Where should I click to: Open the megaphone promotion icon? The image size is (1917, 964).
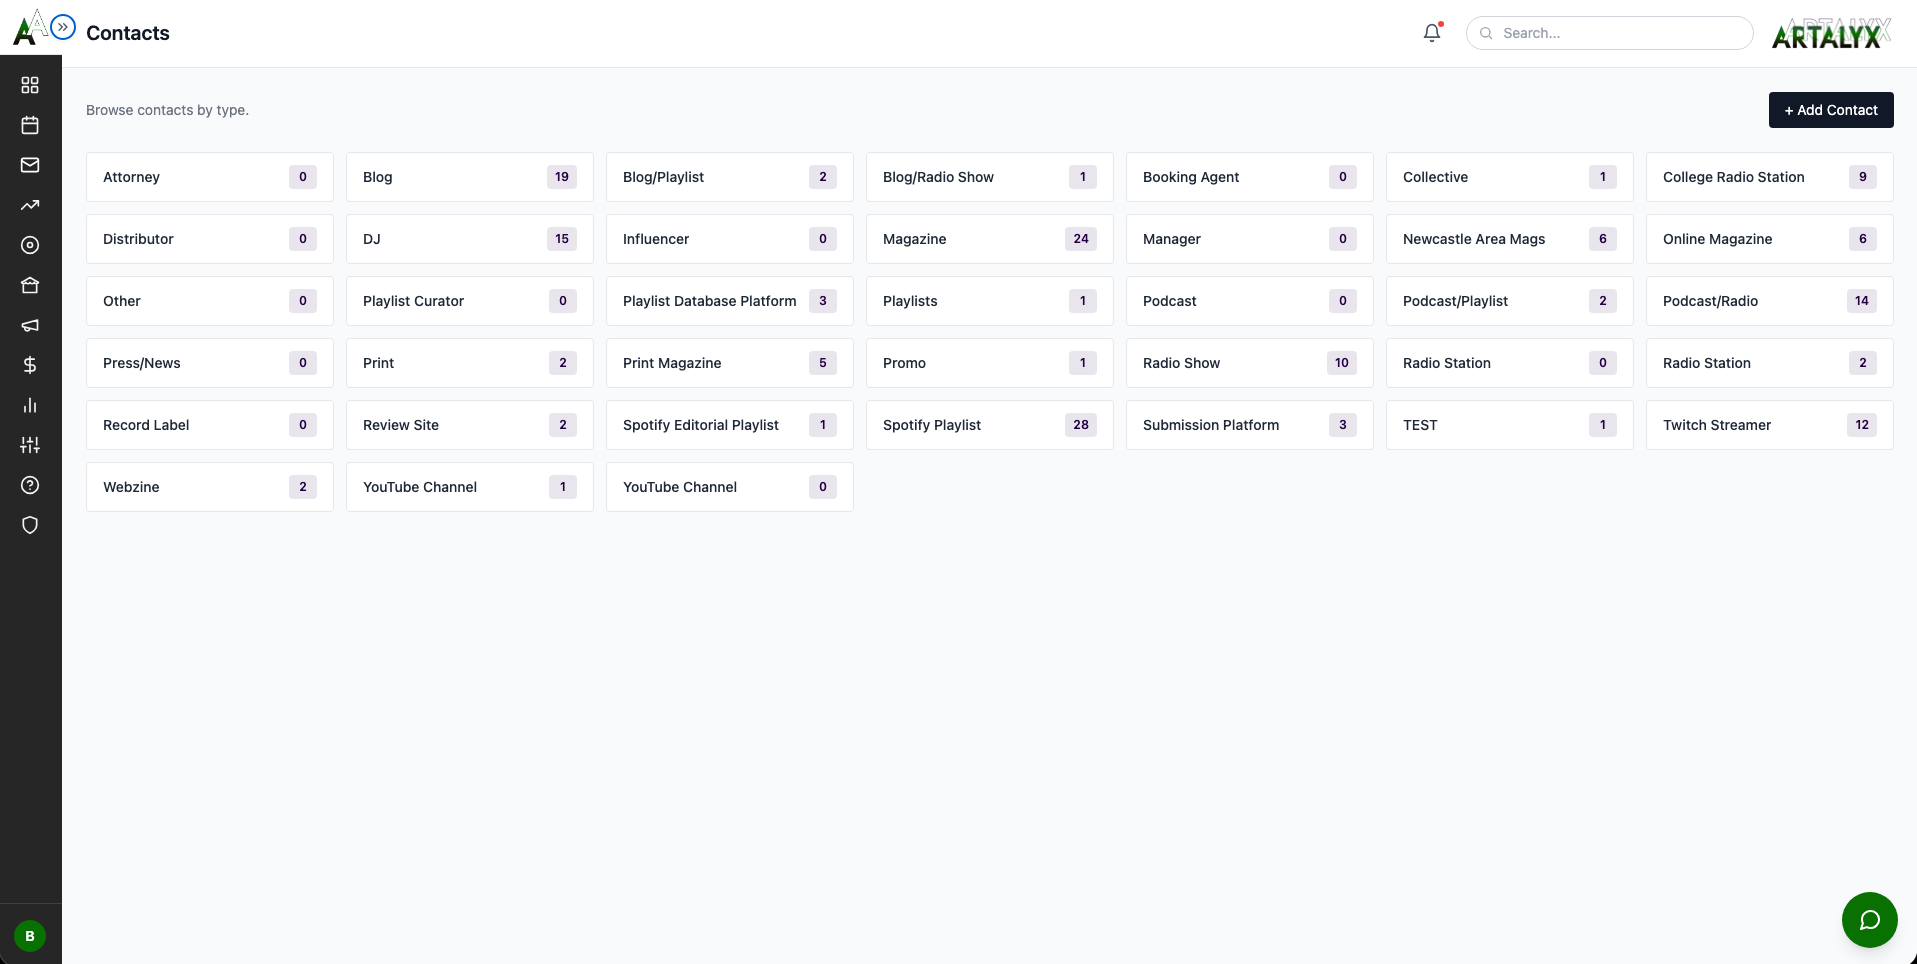coord(30,325)
